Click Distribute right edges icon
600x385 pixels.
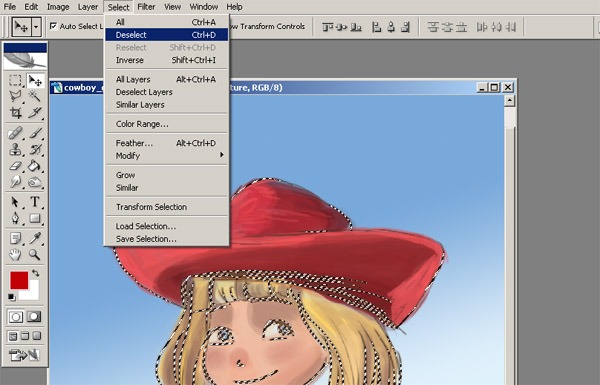(510, 27)
